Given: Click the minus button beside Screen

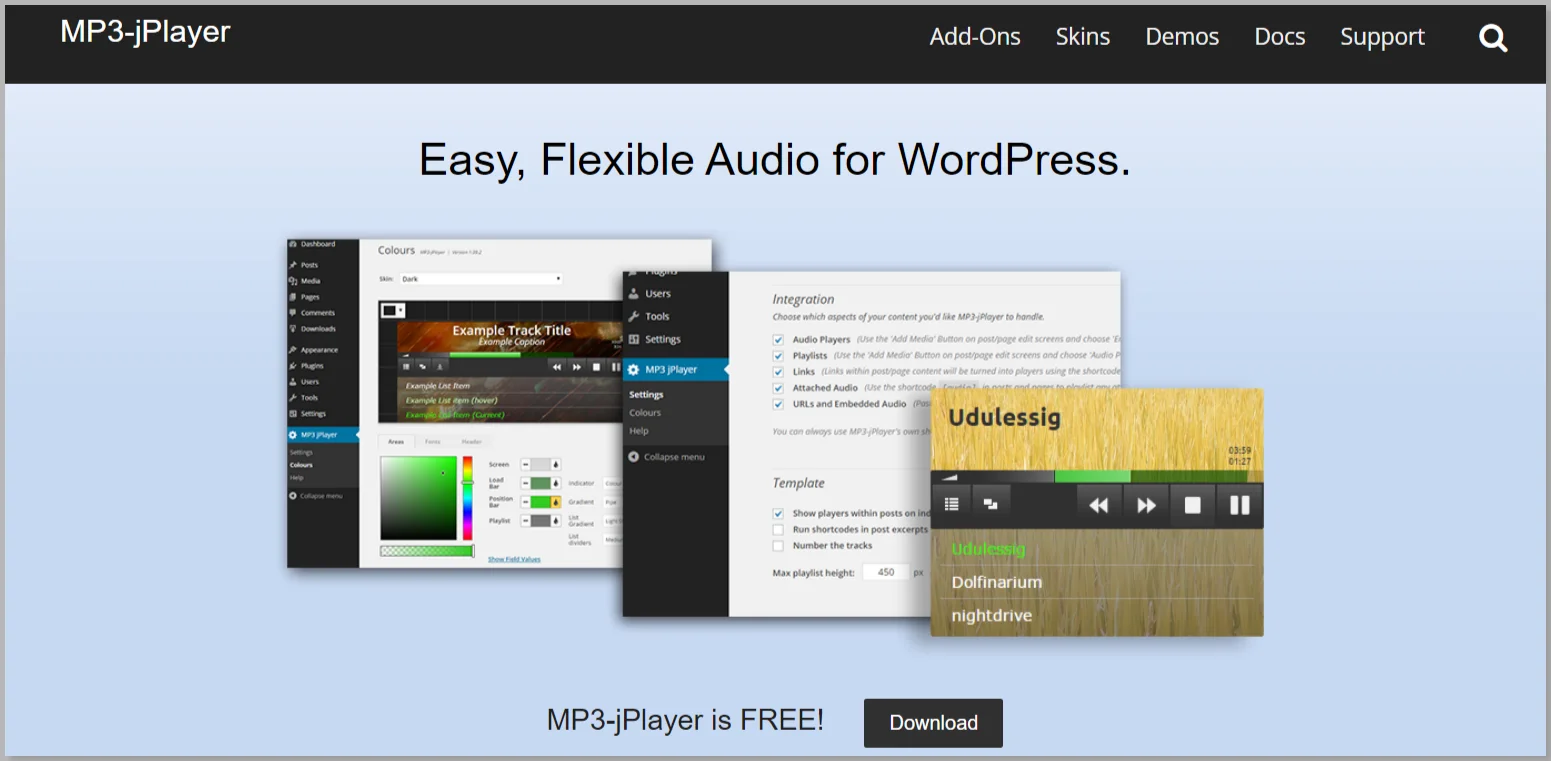Looking at the screenshot, I should (x=525, y=464).
